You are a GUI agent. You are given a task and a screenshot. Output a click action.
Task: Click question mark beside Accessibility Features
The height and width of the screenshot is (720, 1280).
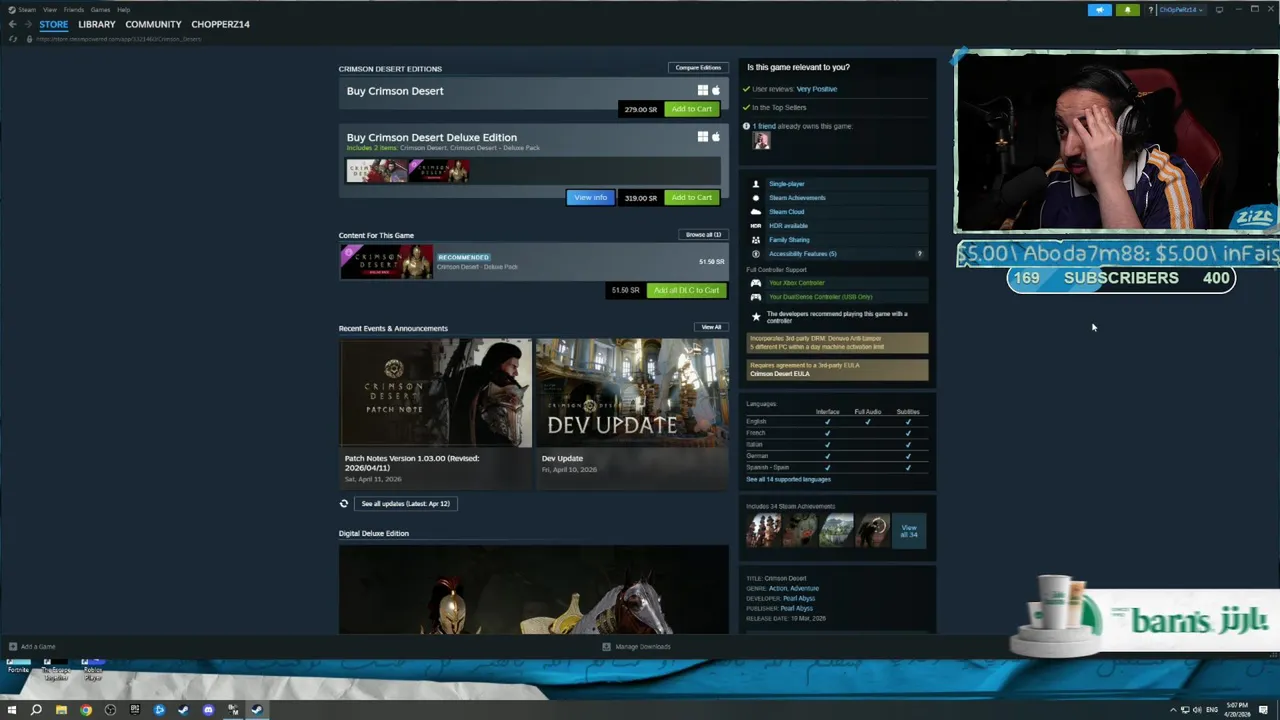tap(919, 254)
